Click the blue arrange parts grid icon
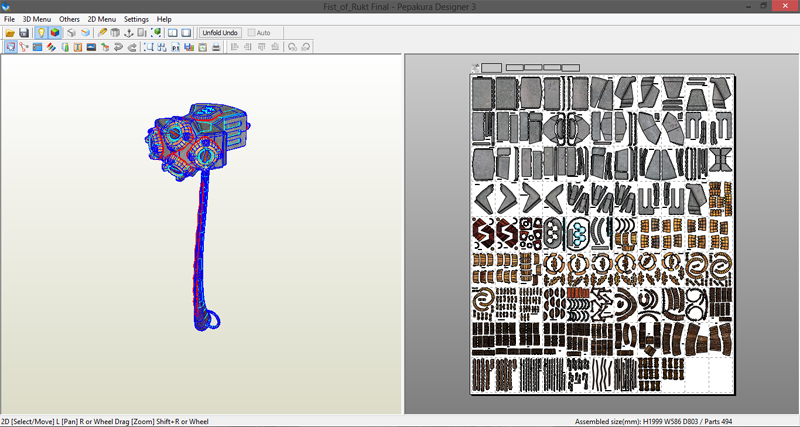 (162, 47)
